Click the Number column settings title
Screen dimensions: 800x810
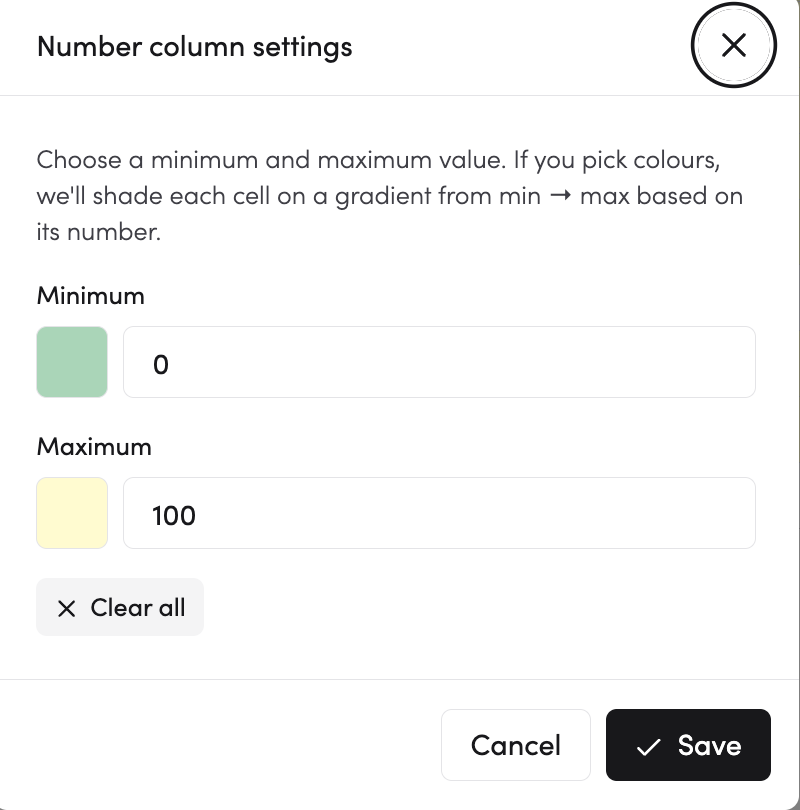[194, 46]
